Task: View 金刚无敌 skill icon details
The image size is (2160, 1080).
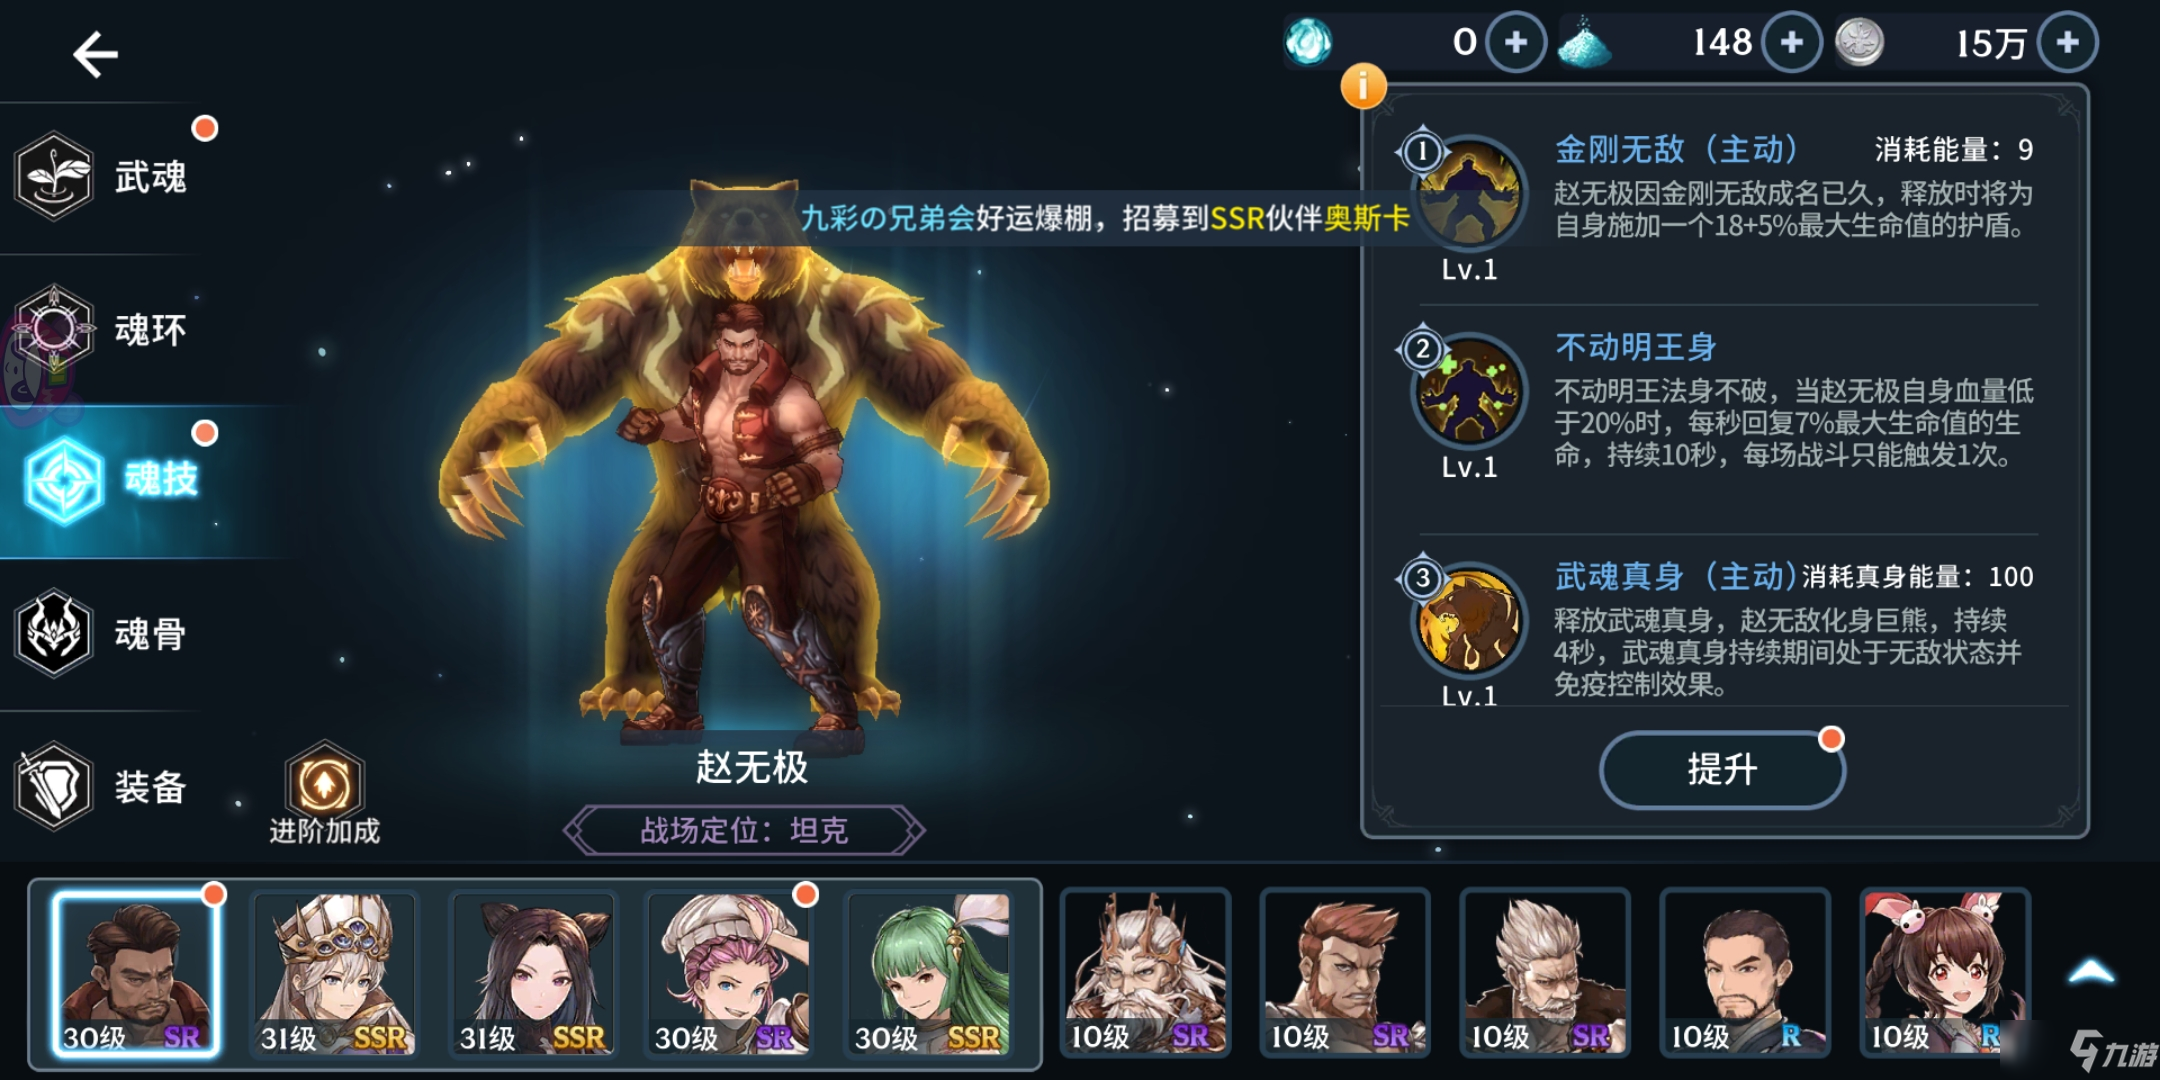Action: (1469, 193)
